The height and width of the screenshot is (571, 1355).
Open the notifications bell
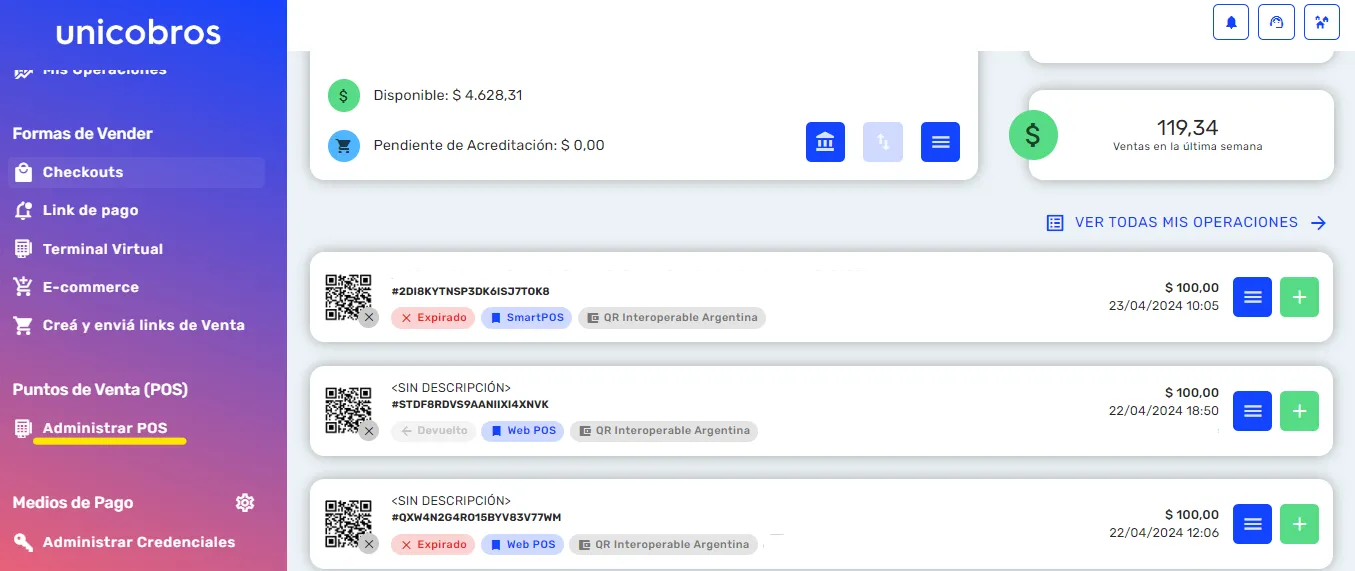tap(1231, 22)
